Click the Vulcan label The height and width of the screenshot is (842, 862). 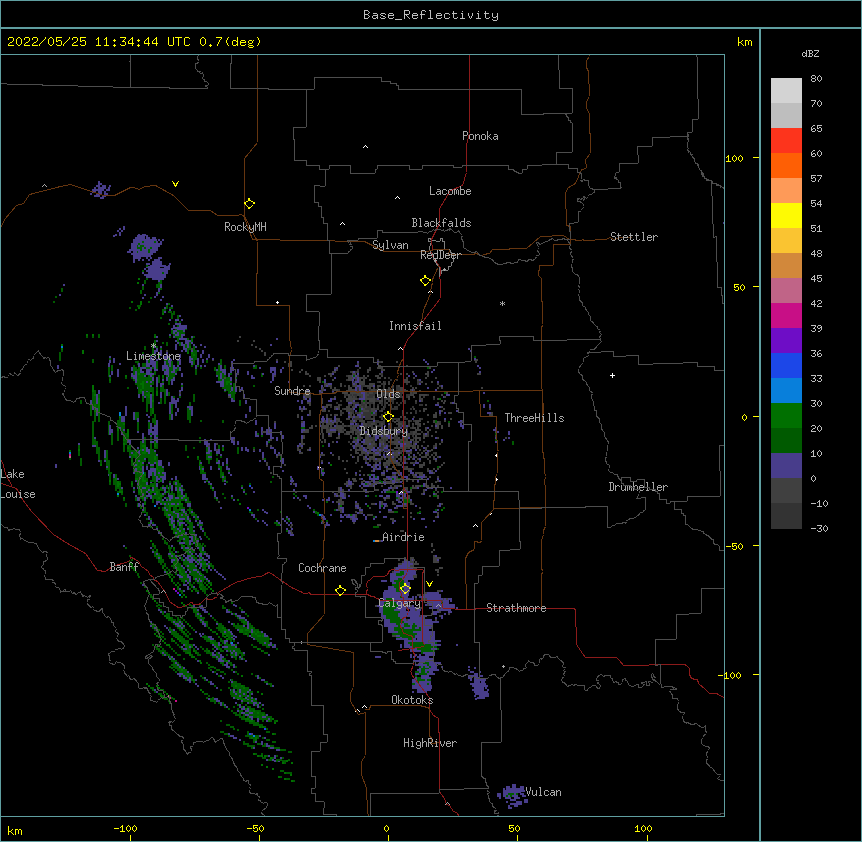pos(543,792)
